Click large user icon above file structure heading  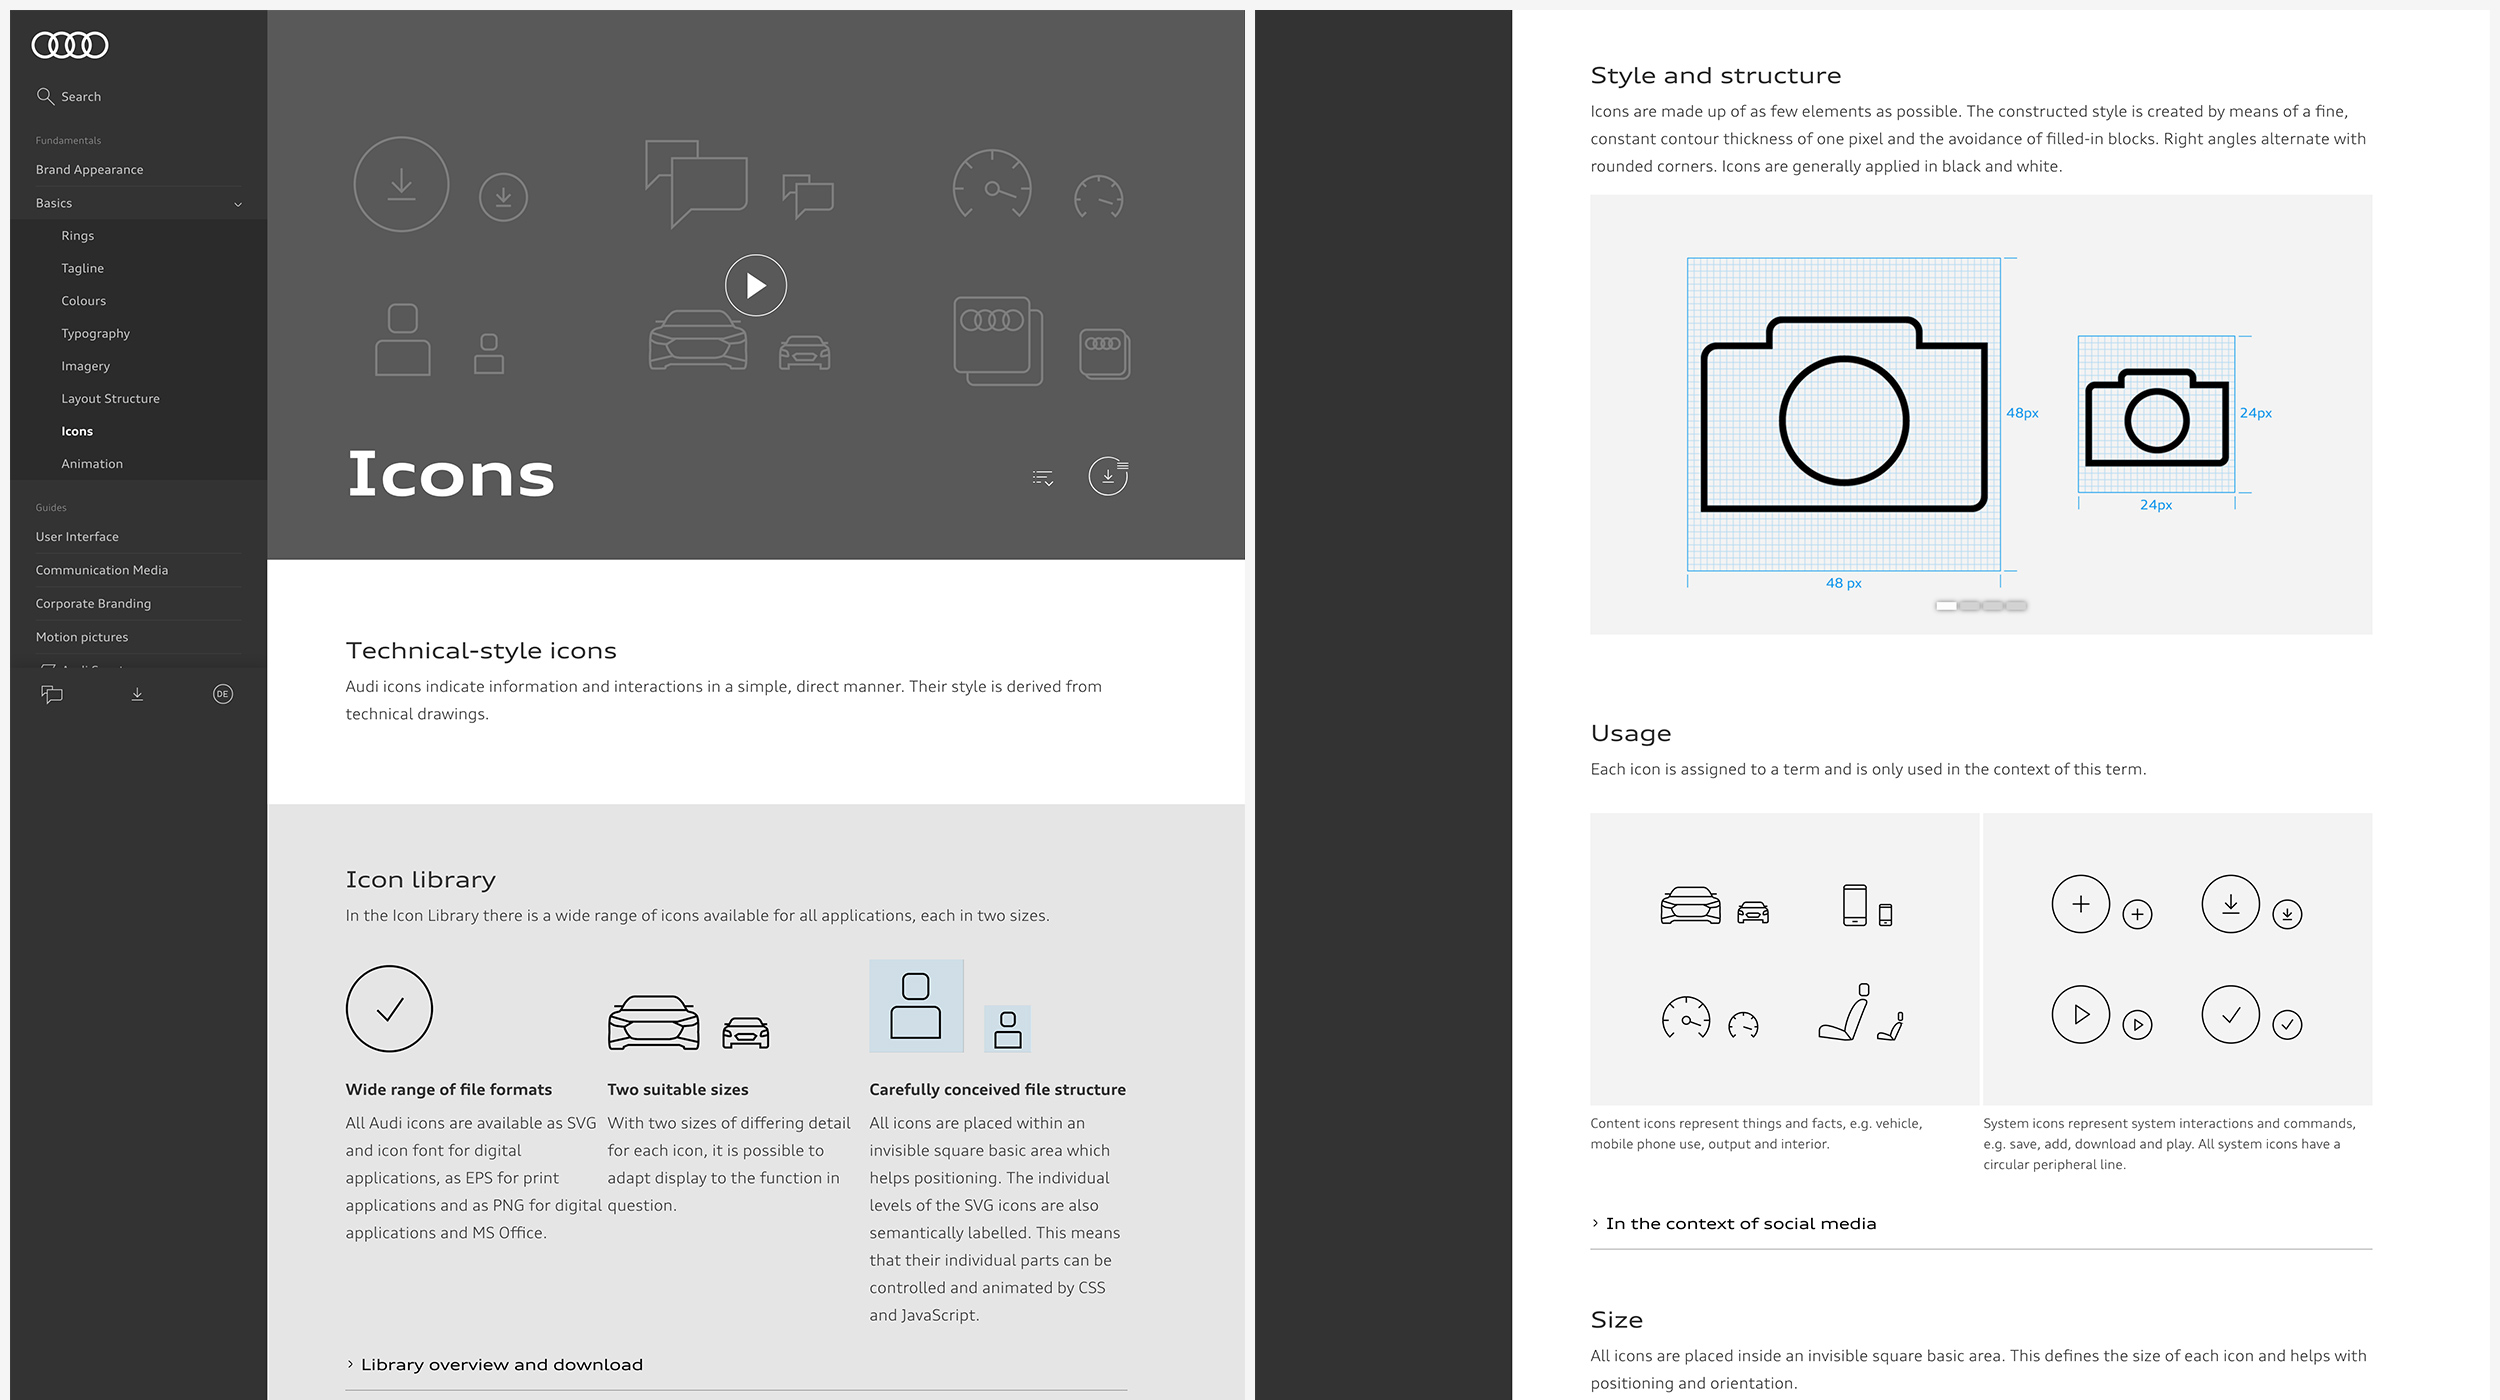[916, 1006]
